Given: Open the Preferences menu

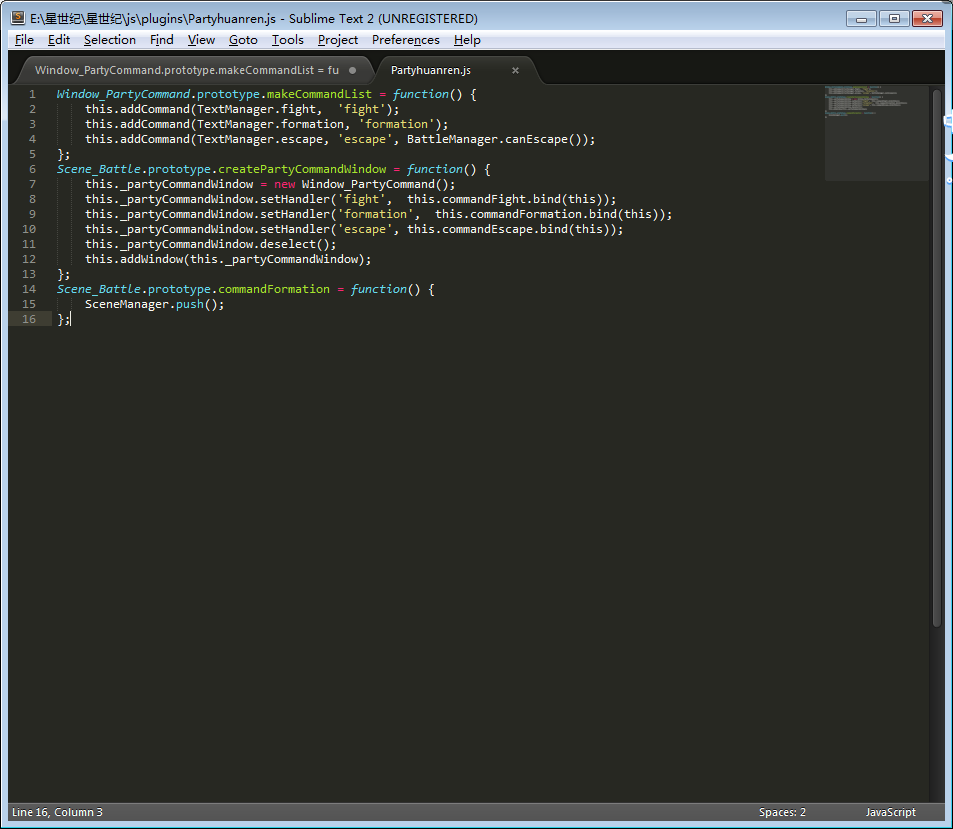Looking at the screenshot, I should (x=405, y=40).
